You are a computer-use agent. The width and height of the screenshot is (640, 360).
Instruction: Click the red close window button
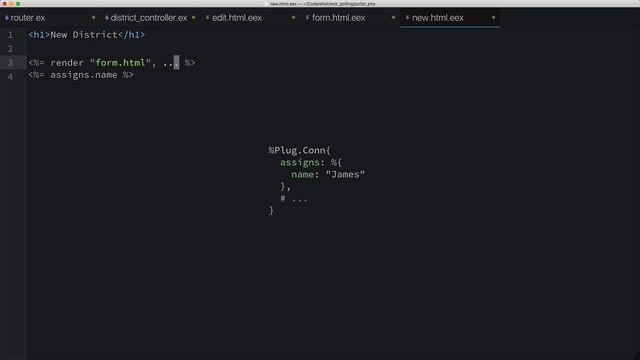click(4, 3)
